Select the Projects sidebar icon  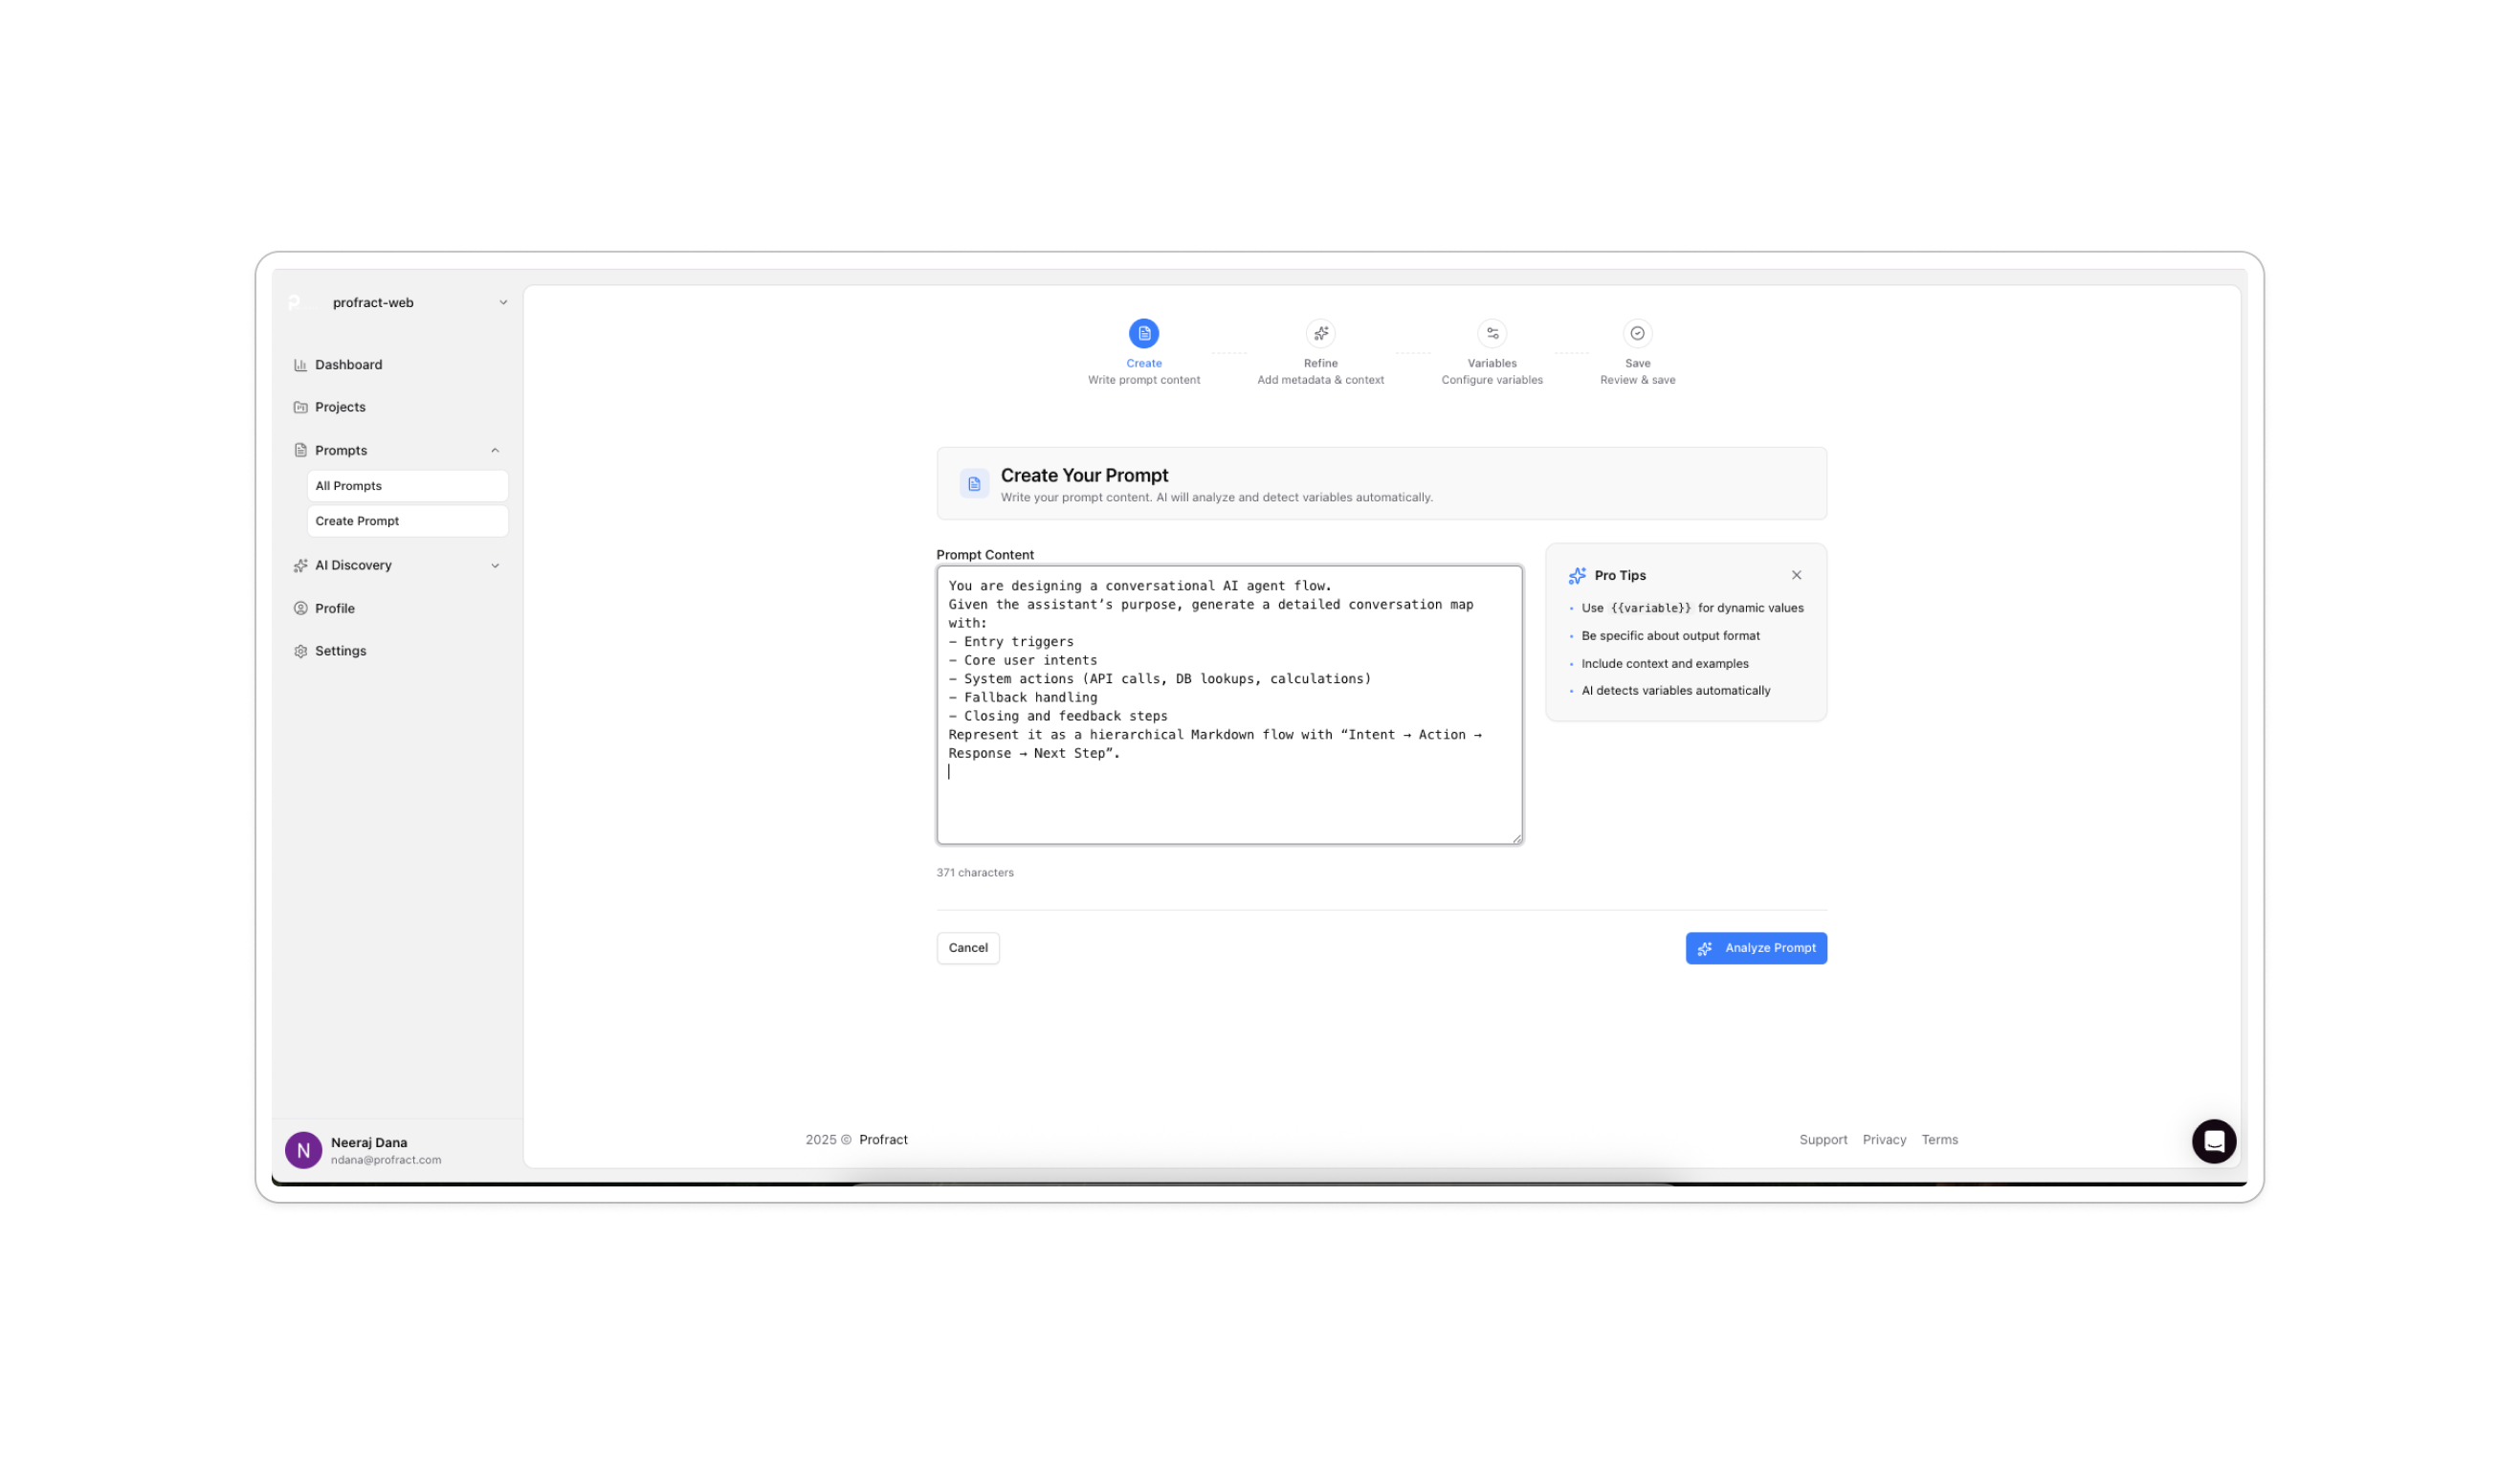pyautogui.click(x=302, y=406)
